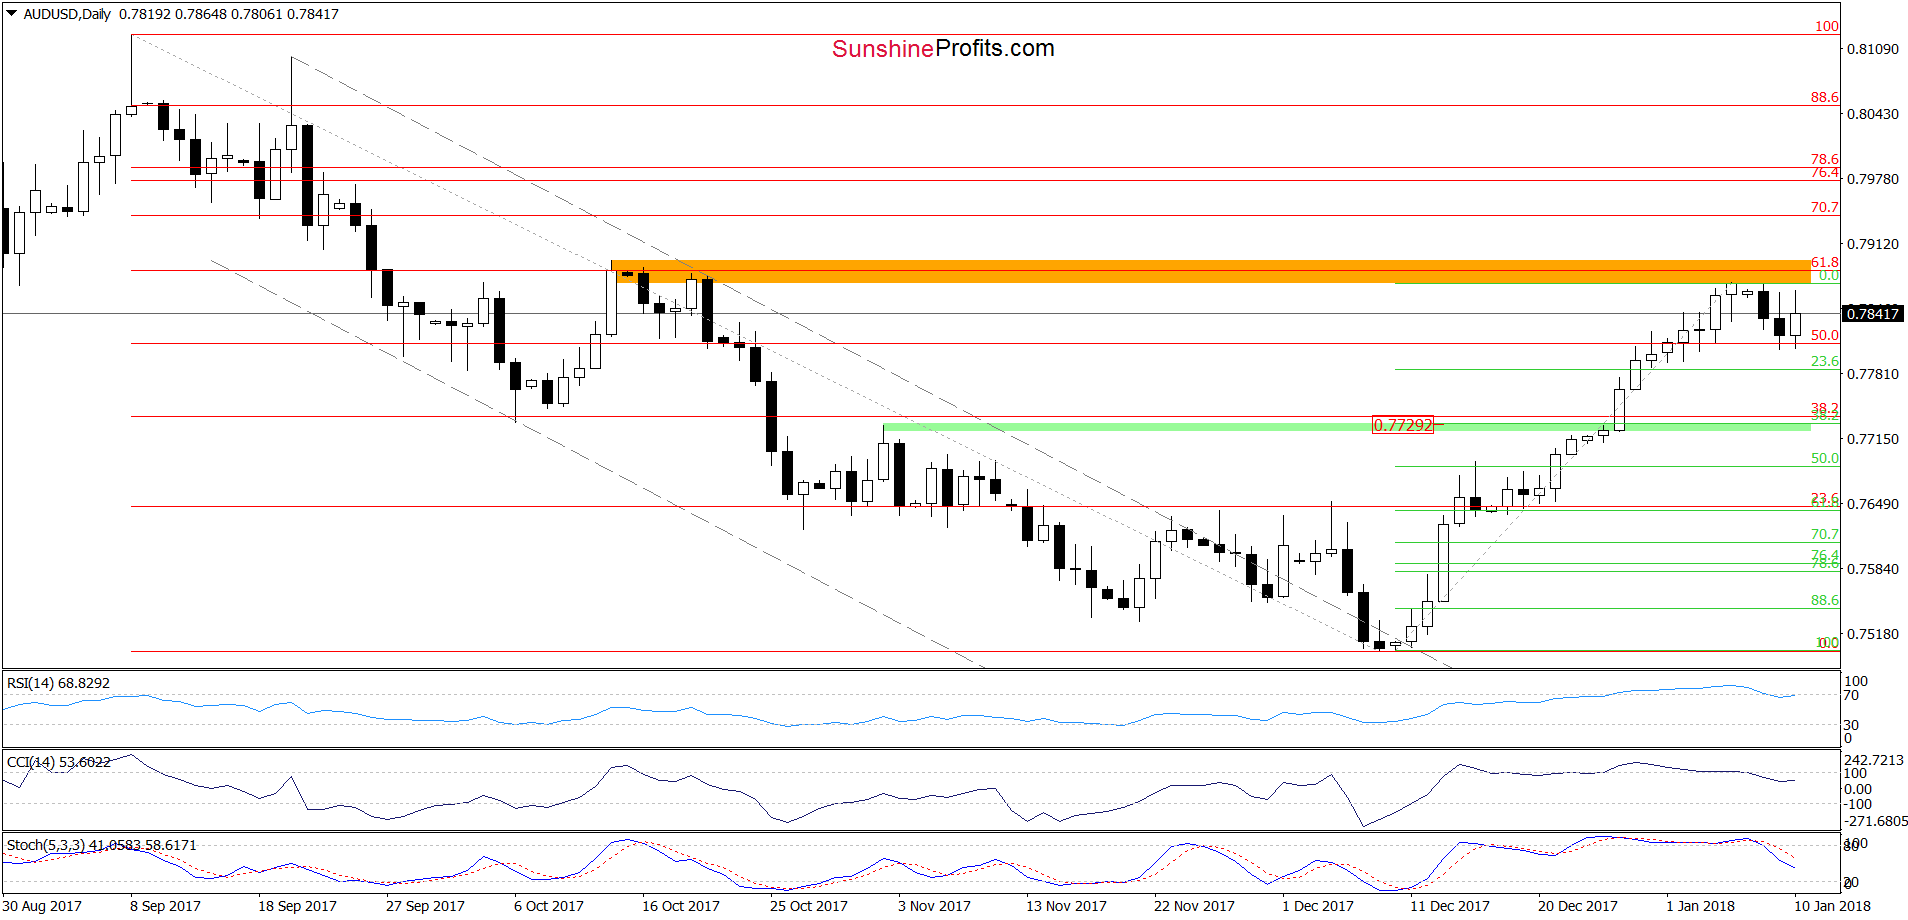Image resolution: width=1908 pixels, height=920 pixels.
Task: Select the red 70.7 Fibonacci label
Action: pos(1824,207)
